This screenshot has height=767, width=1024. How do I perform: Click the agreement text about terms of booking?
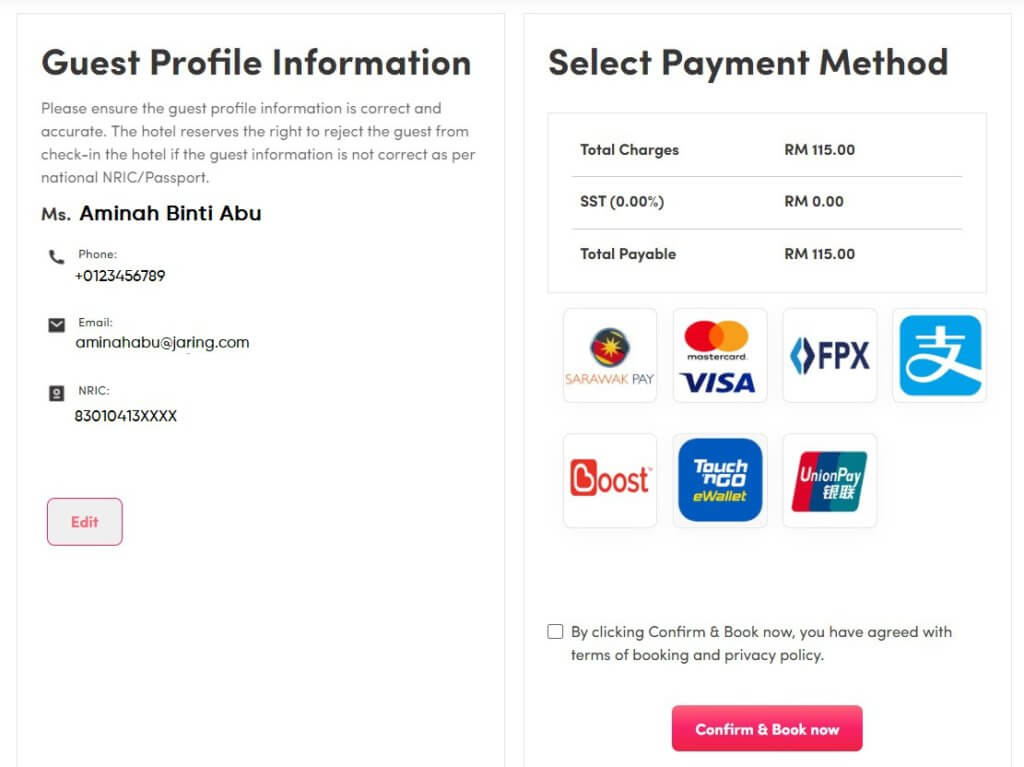pyautogui.click(x=761, y=644)
